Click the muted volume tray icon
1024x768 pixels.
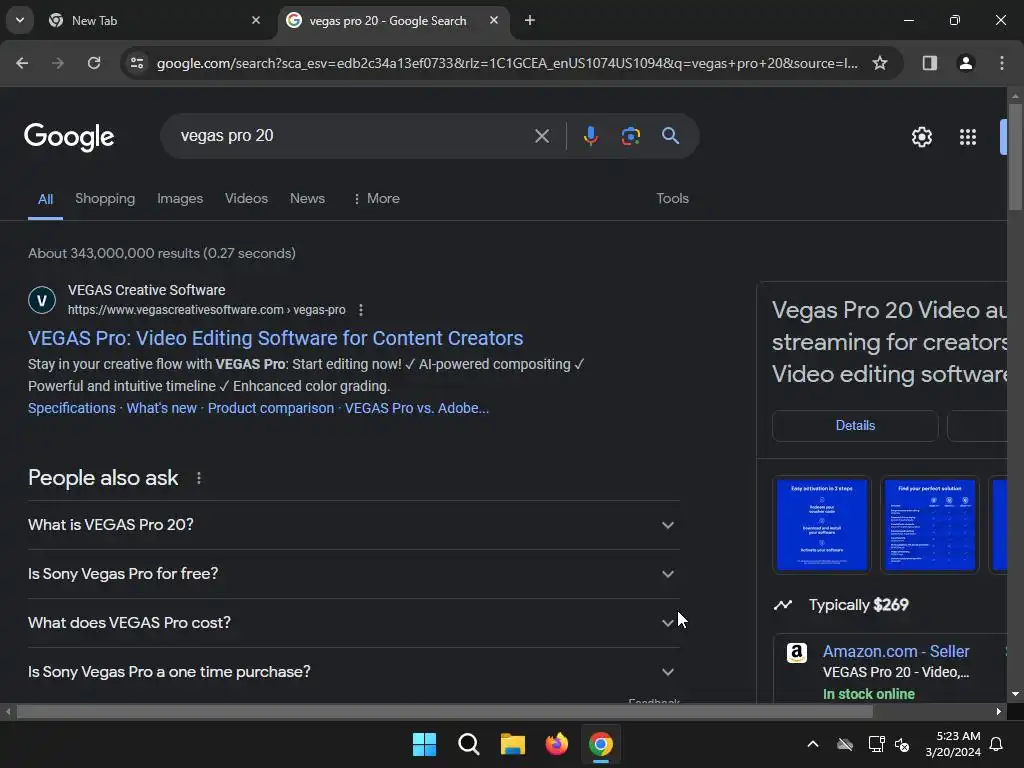[x=902, y=744]
